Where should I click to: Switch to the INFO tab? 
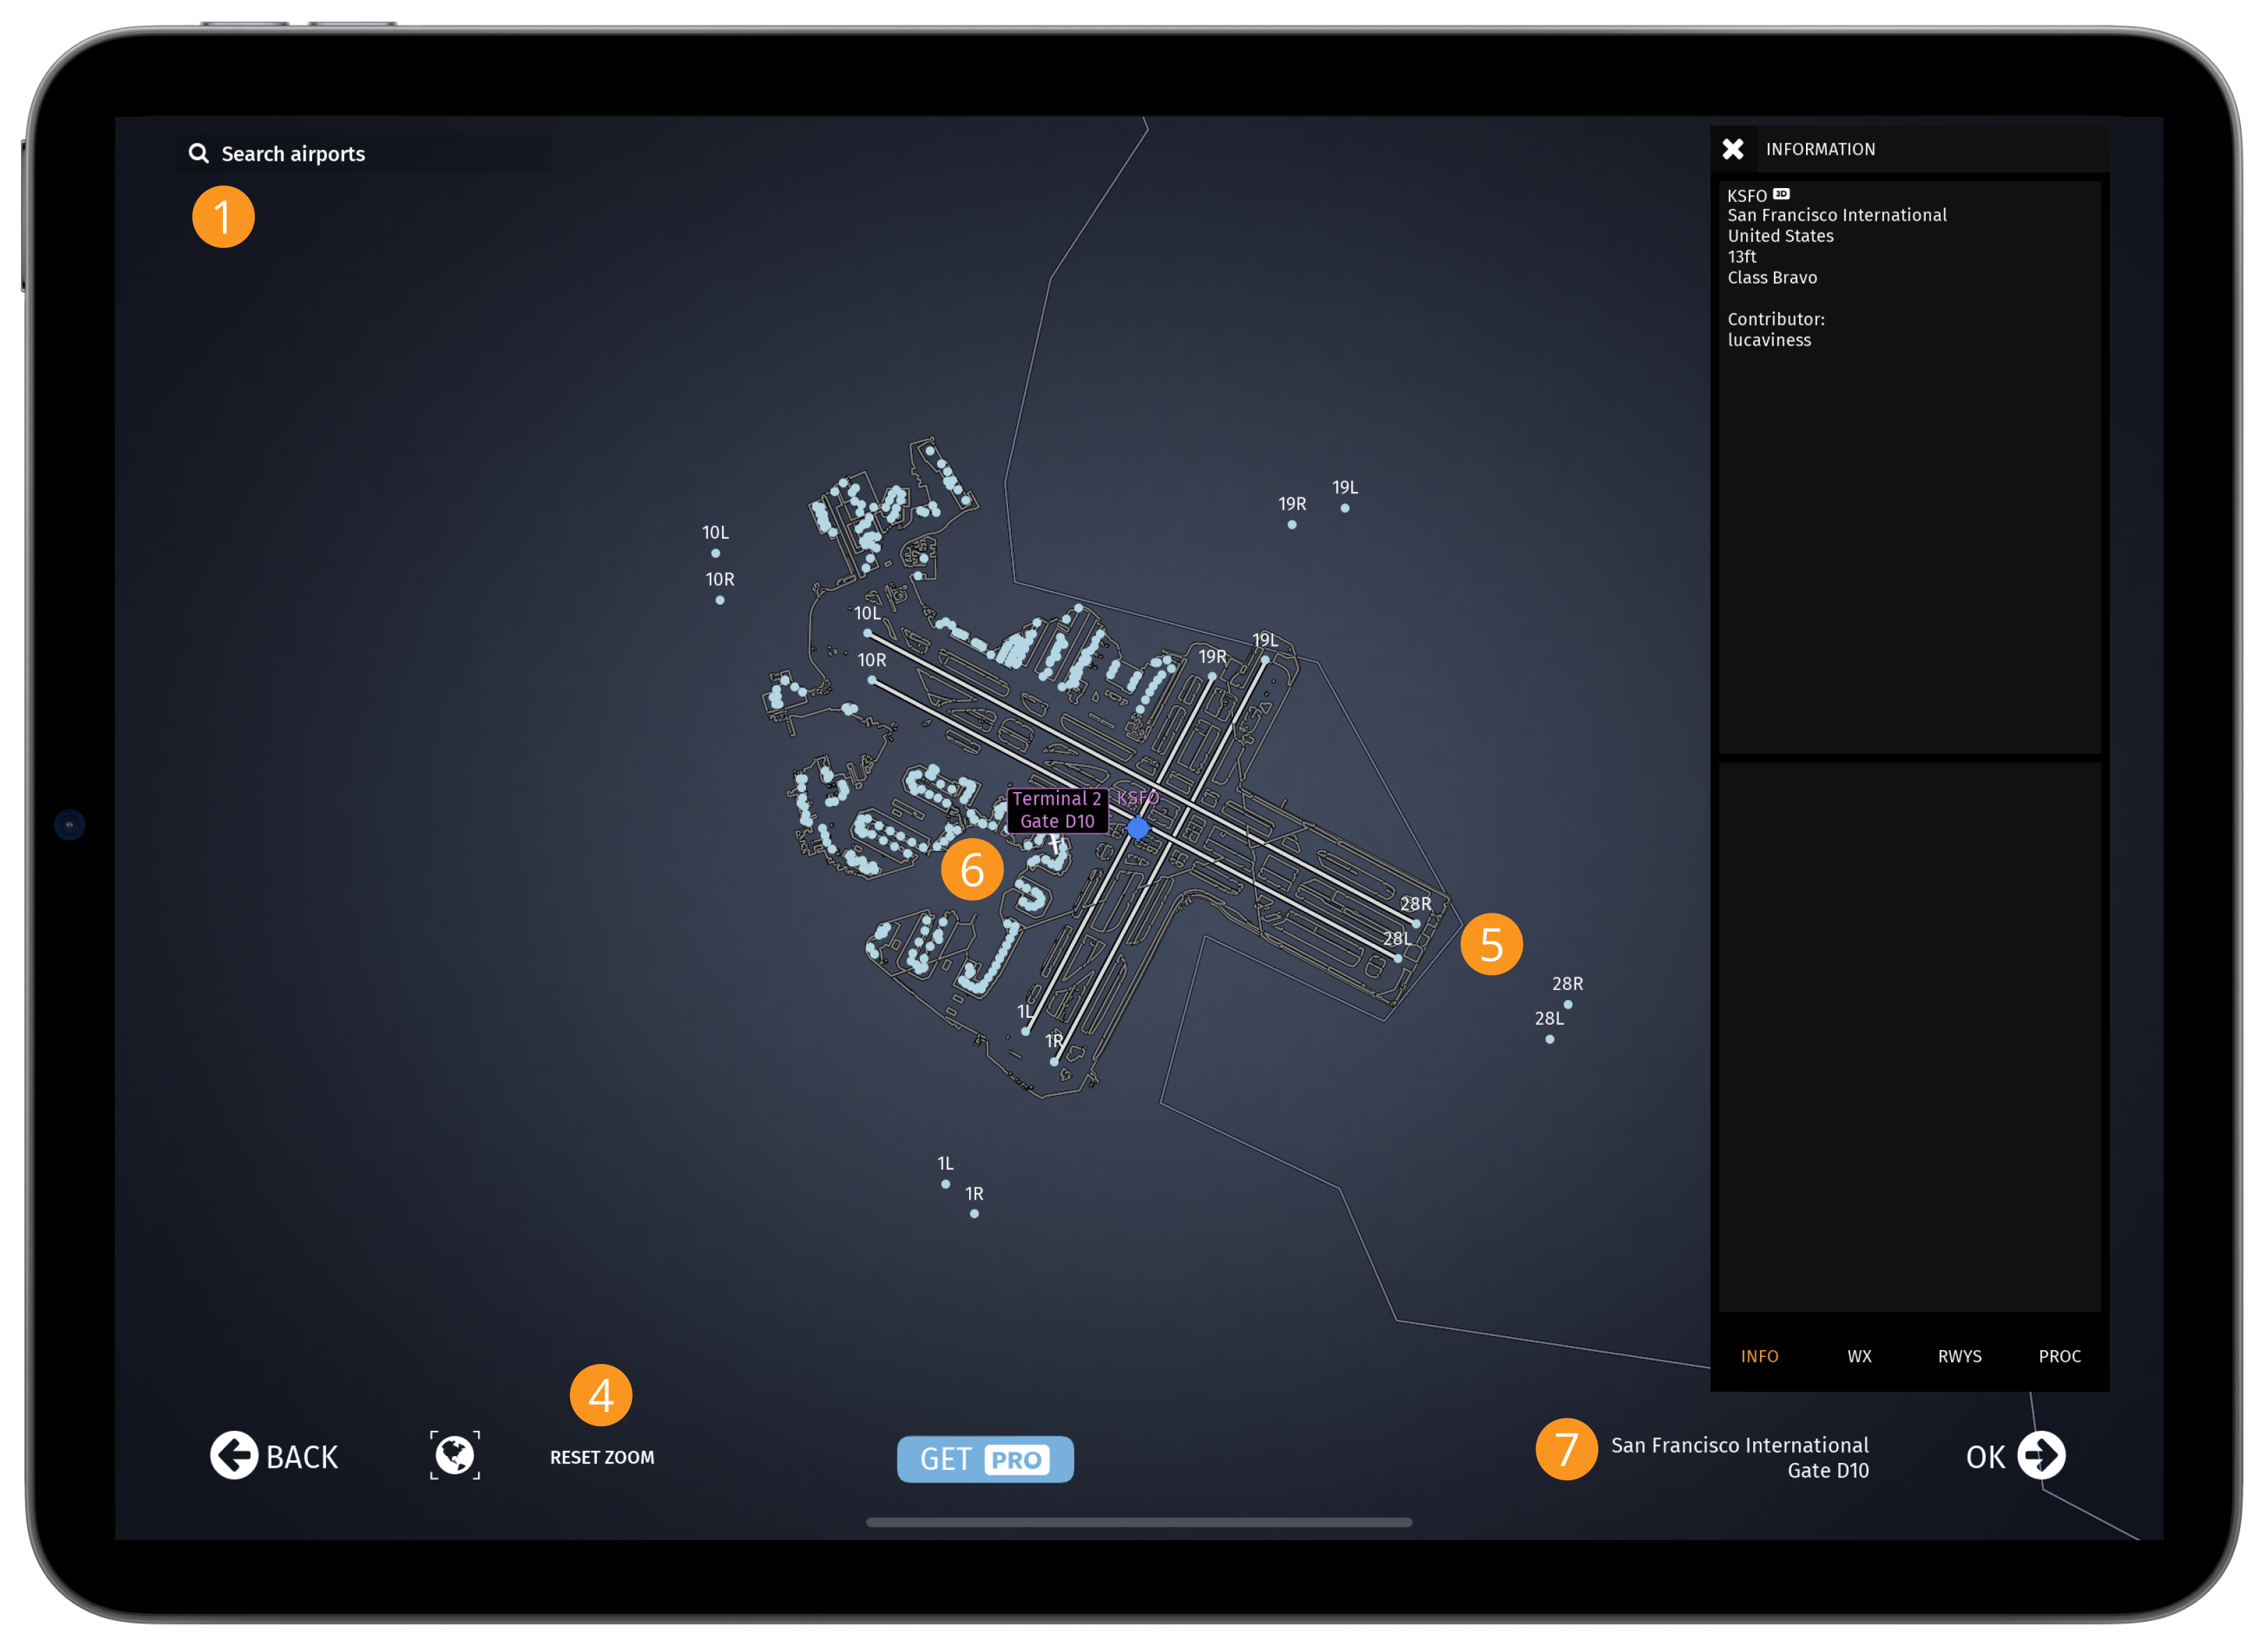(1759, 1356)
